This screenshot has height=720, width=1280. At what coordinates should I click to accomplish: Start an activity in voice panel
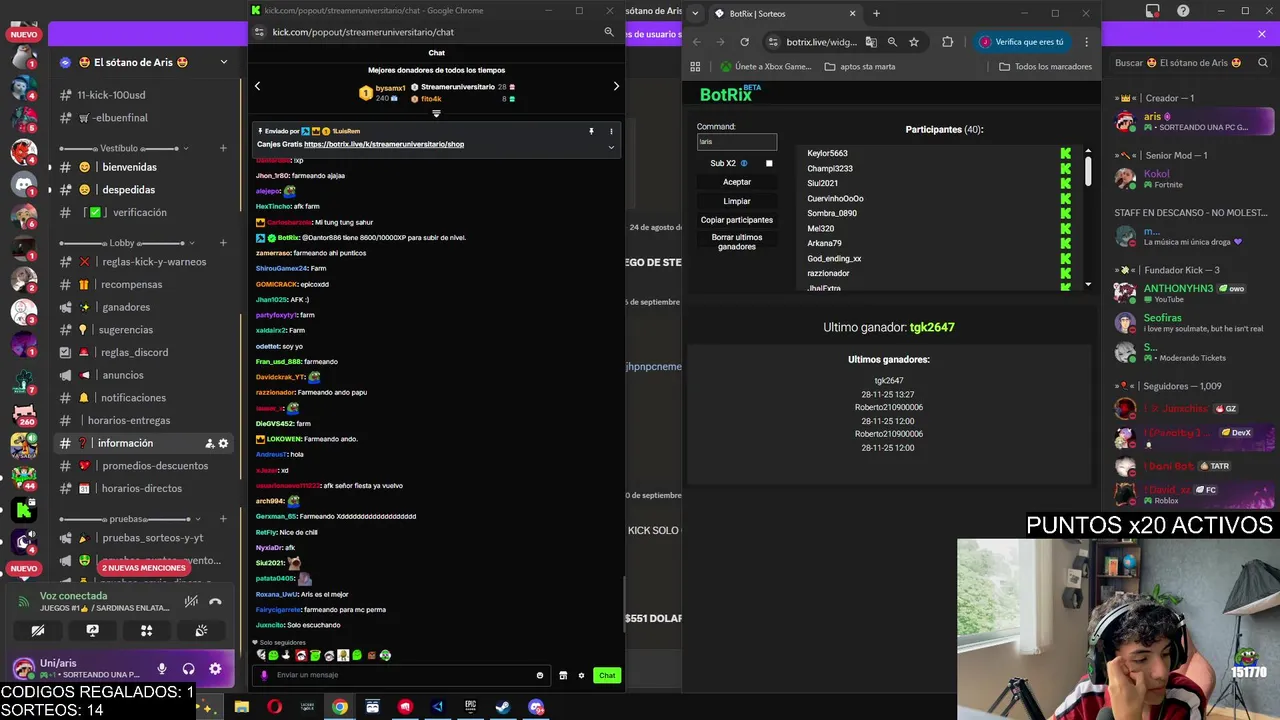146,631
